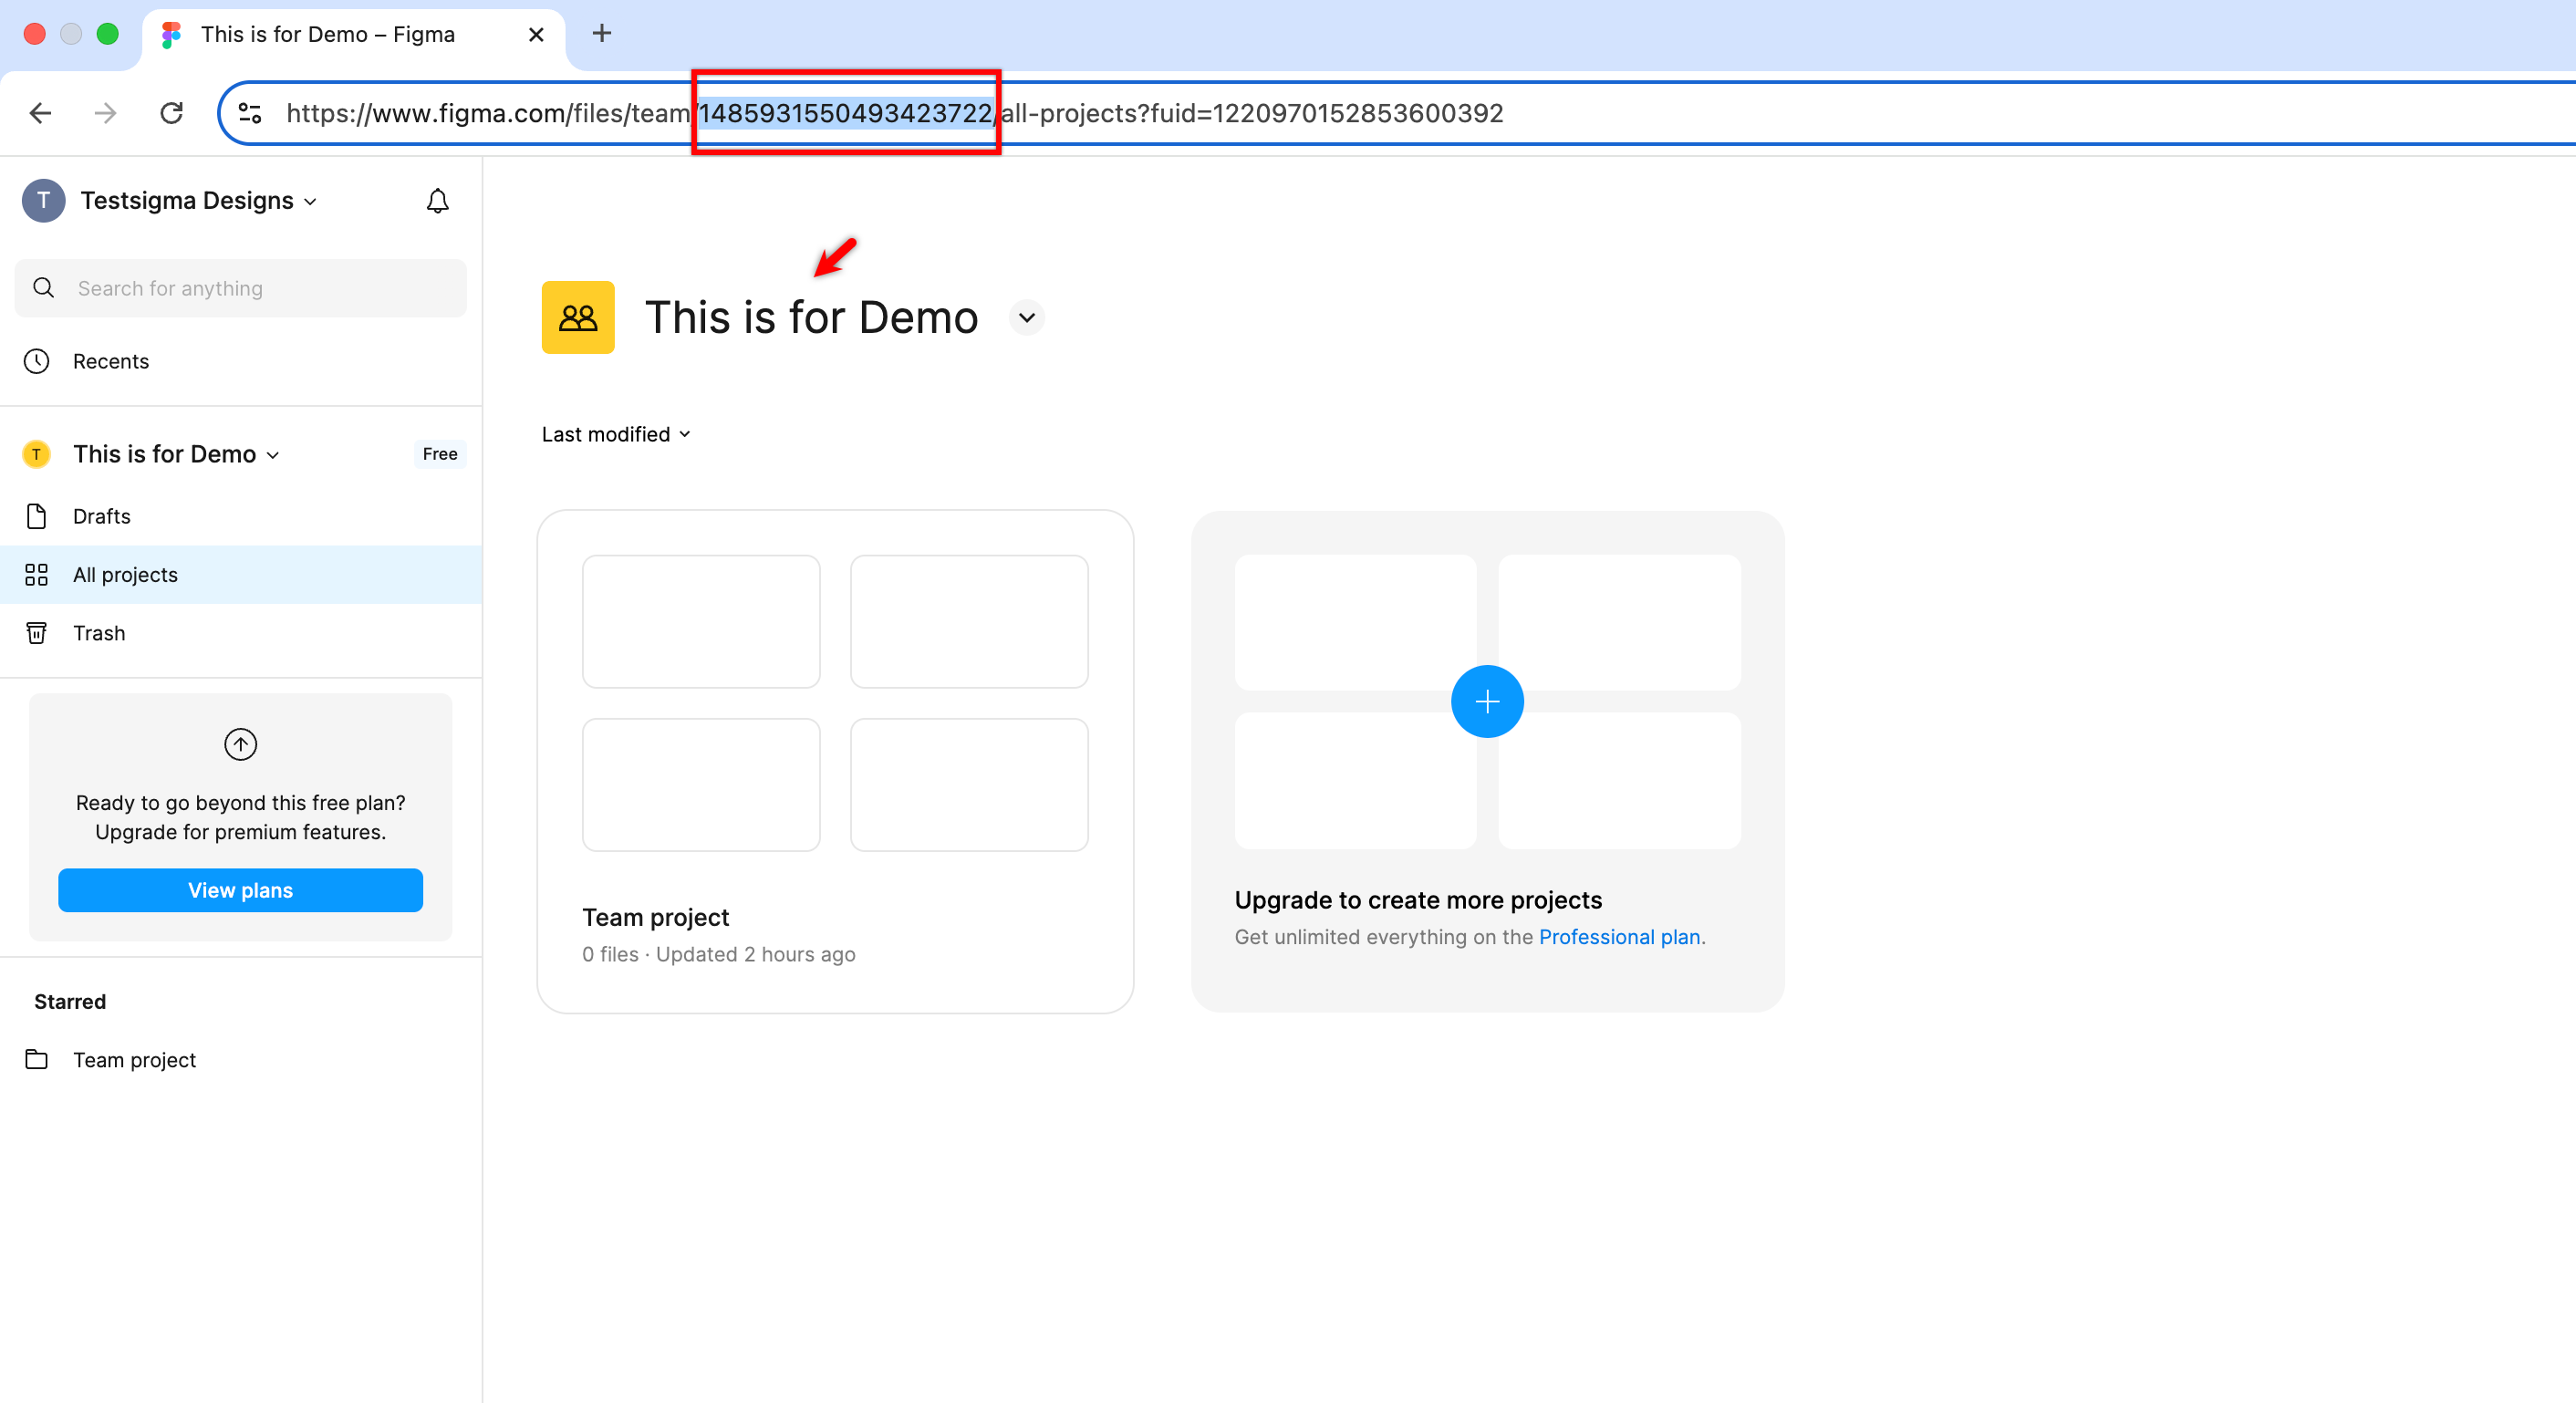Click the View plans button
Screen dimensions: 2576x1403
click(240, 890)
